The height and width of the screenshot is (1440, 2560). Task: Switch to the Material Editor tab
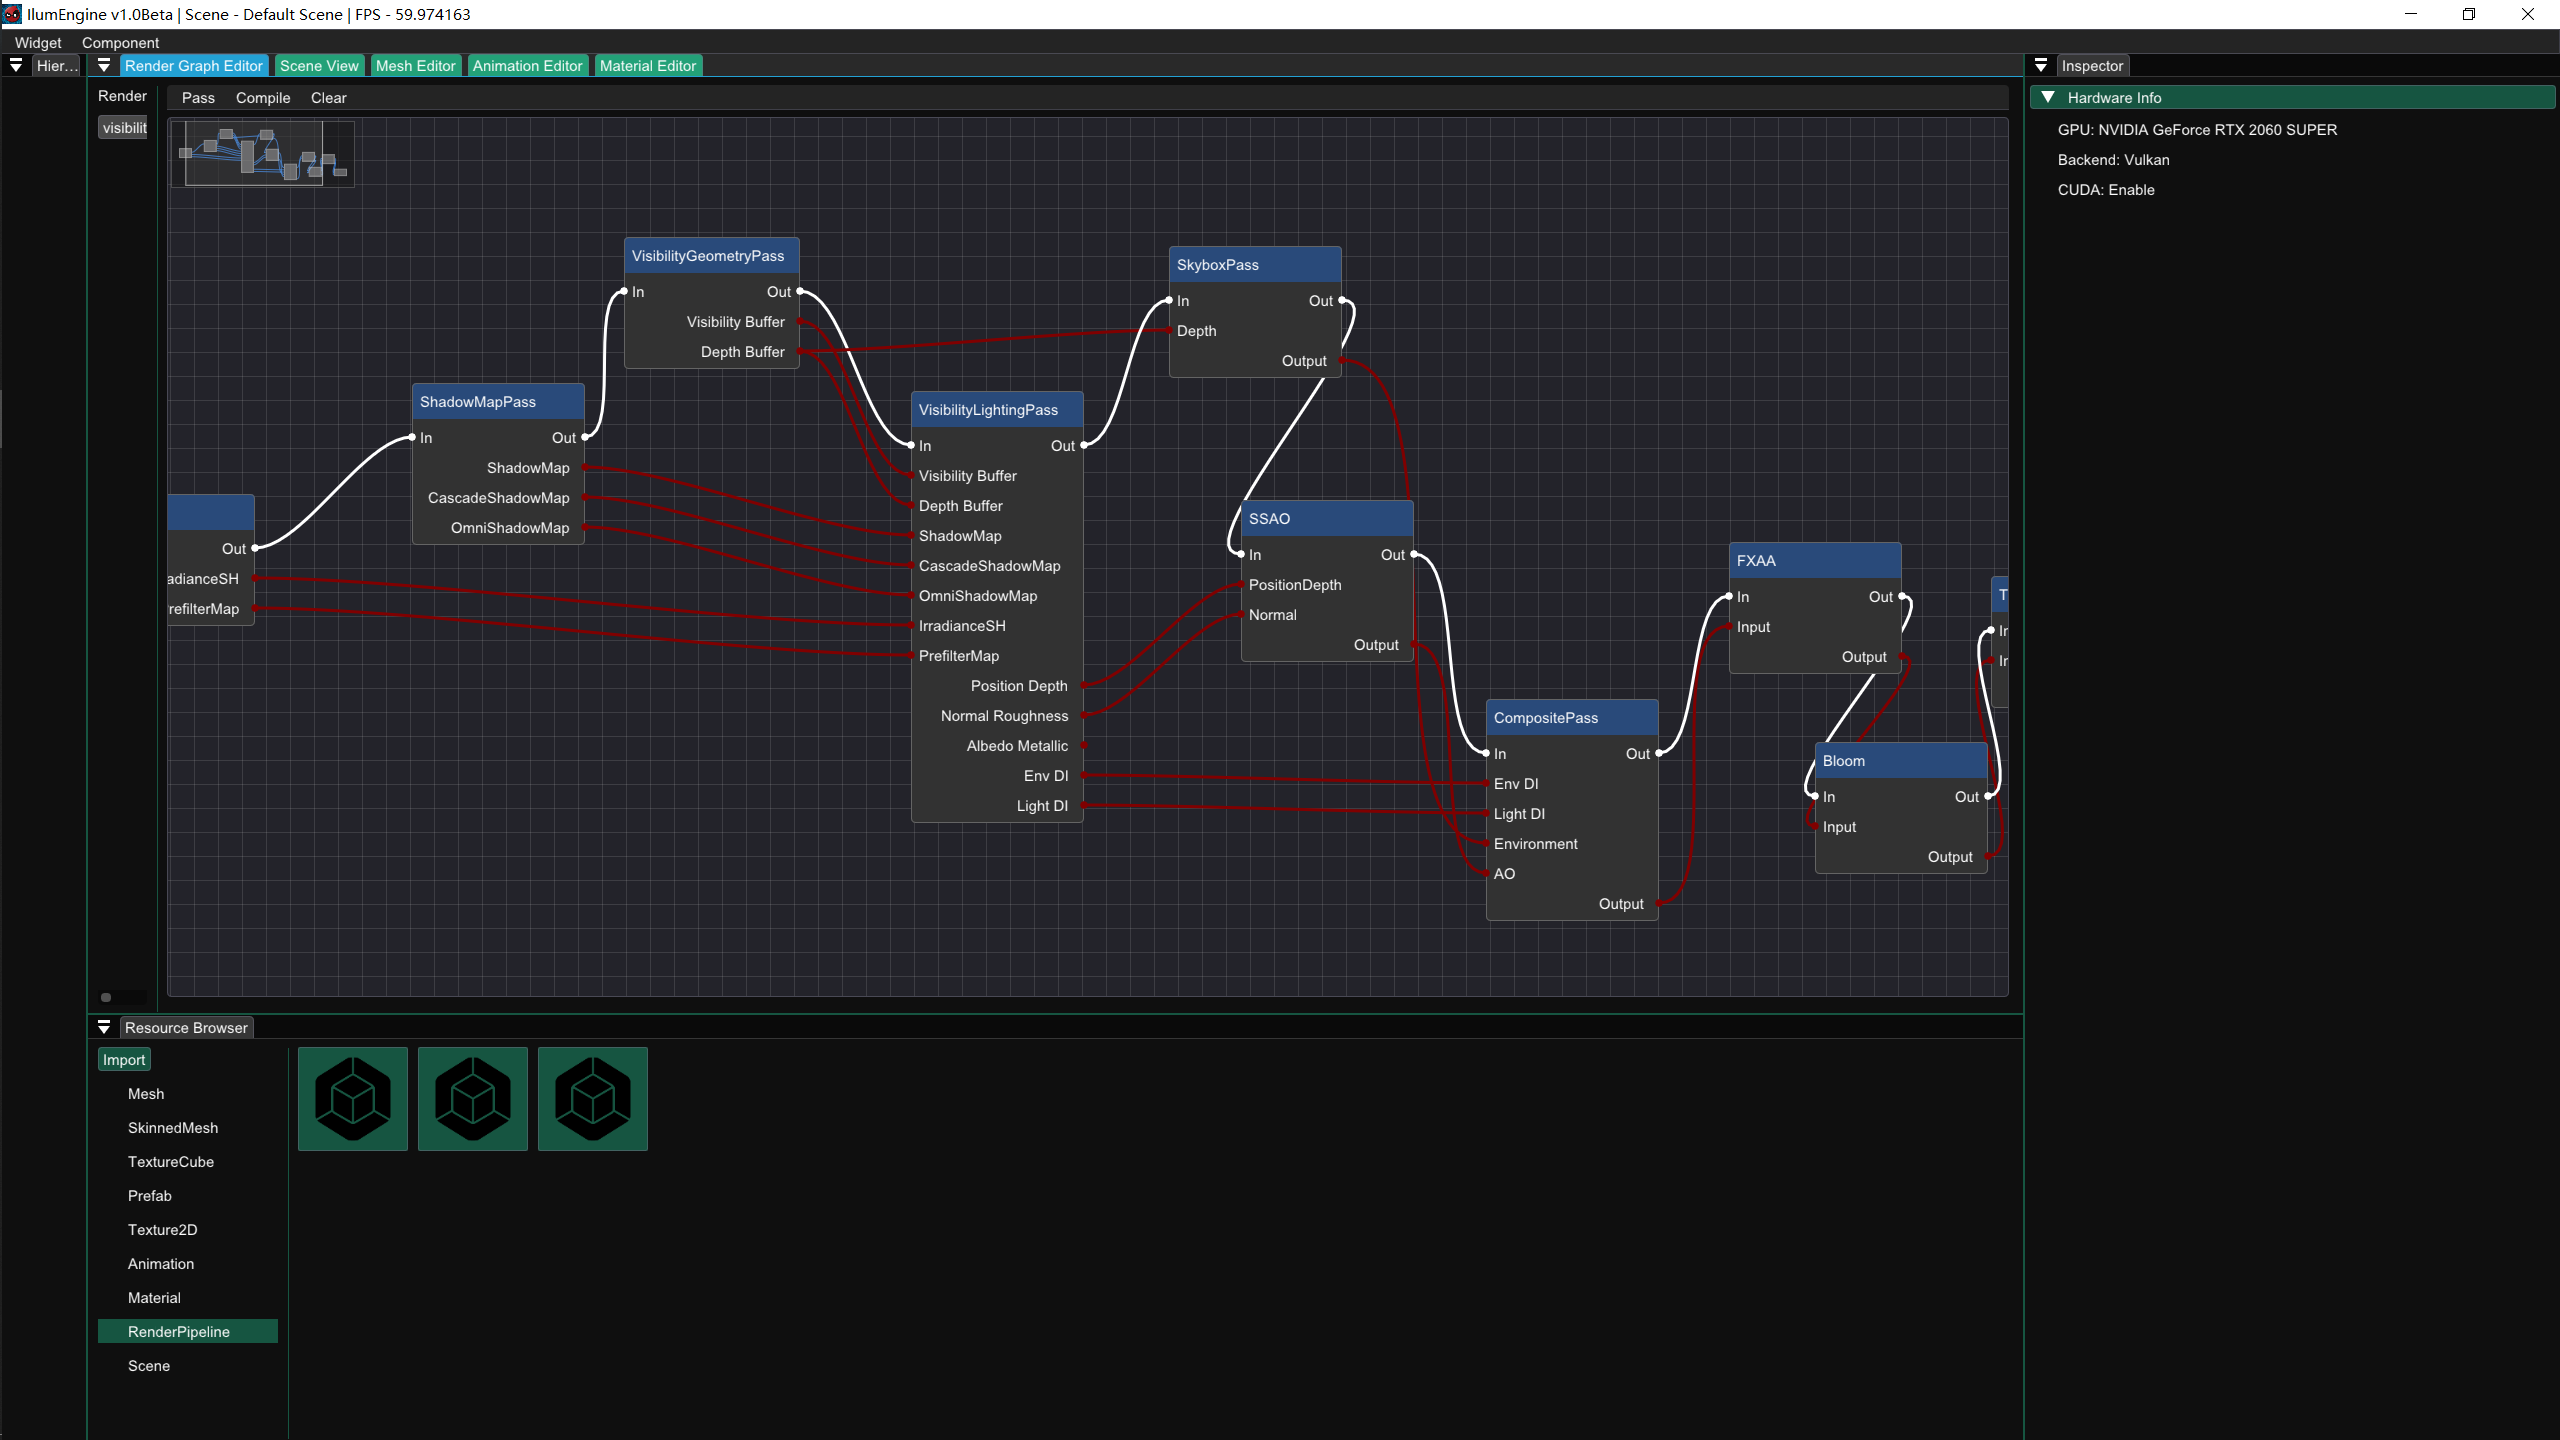647,65
